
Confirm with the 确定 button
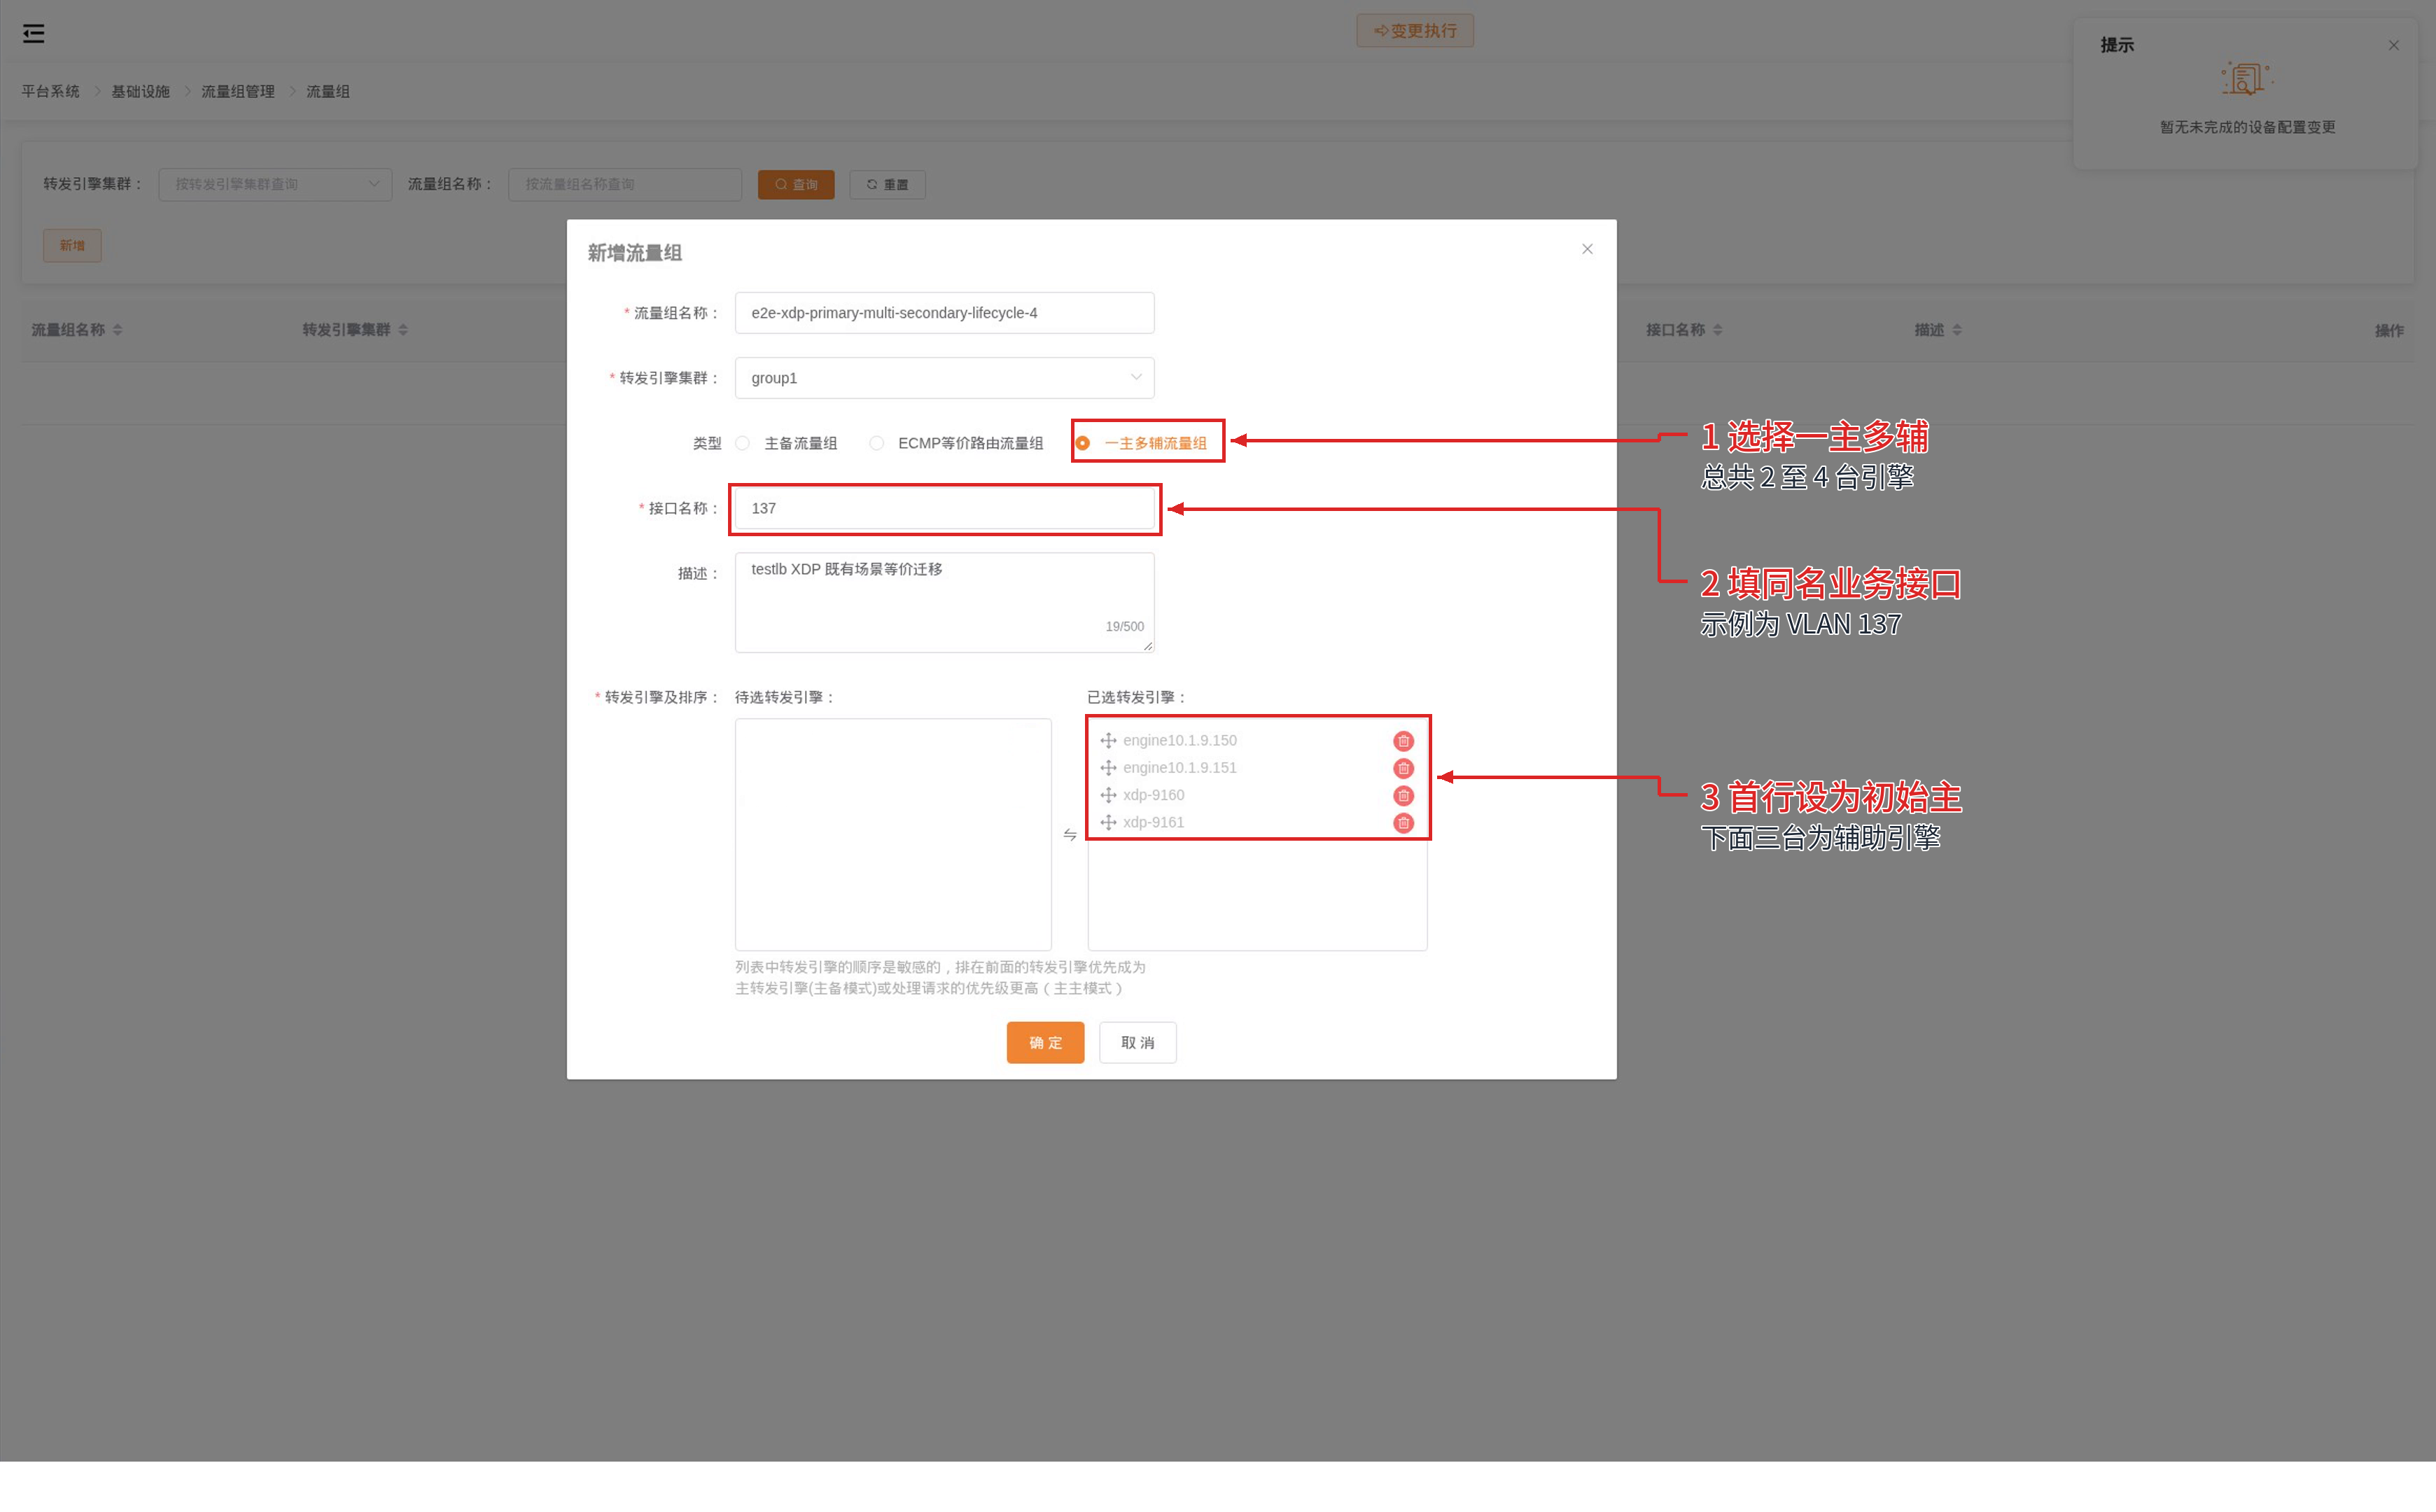tap(1045, 1043)
